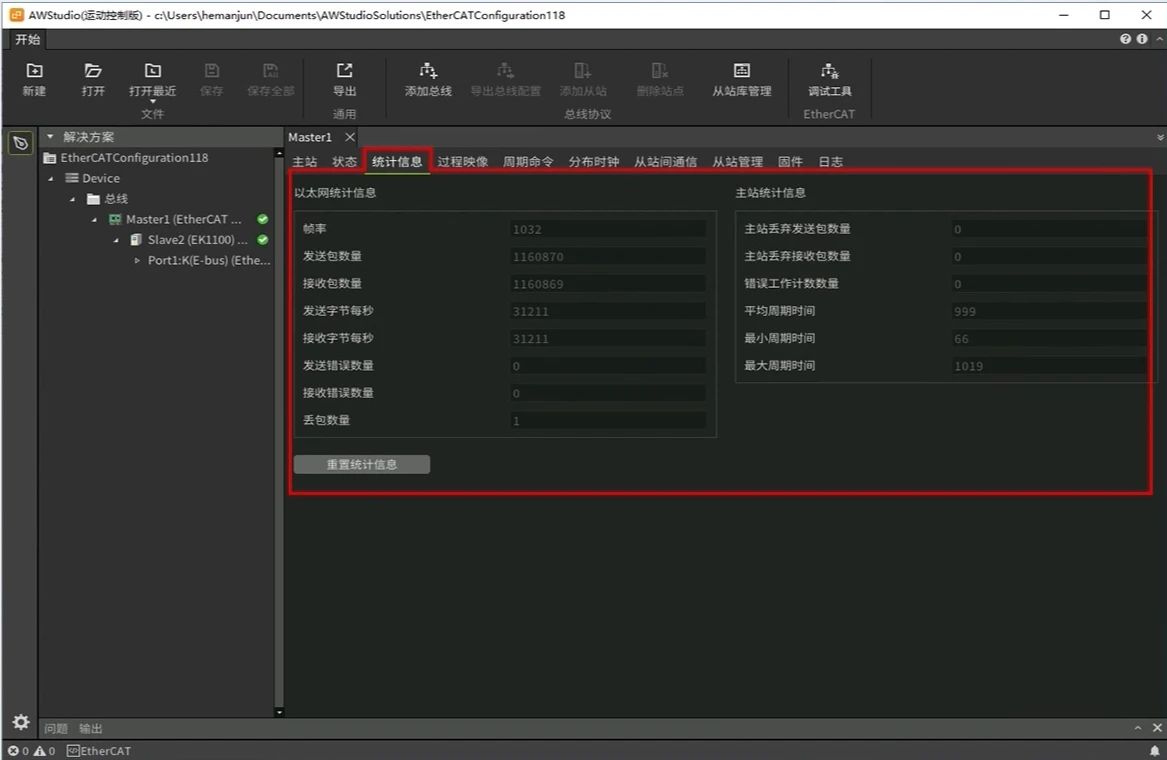Launch the 调试工具 debug tool
The width and height of the screenshot is (1167, 760).
pyautogui.click(x=830, y=79)
